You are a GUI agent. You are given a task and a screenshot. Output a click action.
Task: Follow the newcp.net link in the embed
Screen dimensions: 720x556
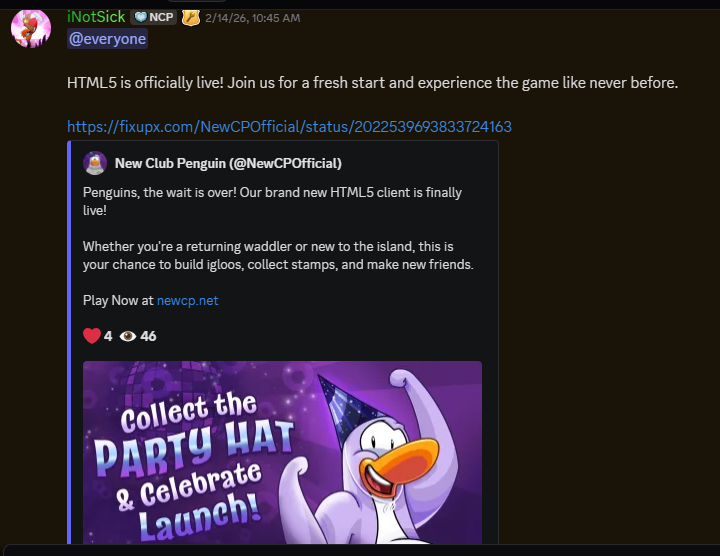pos(187,301)
